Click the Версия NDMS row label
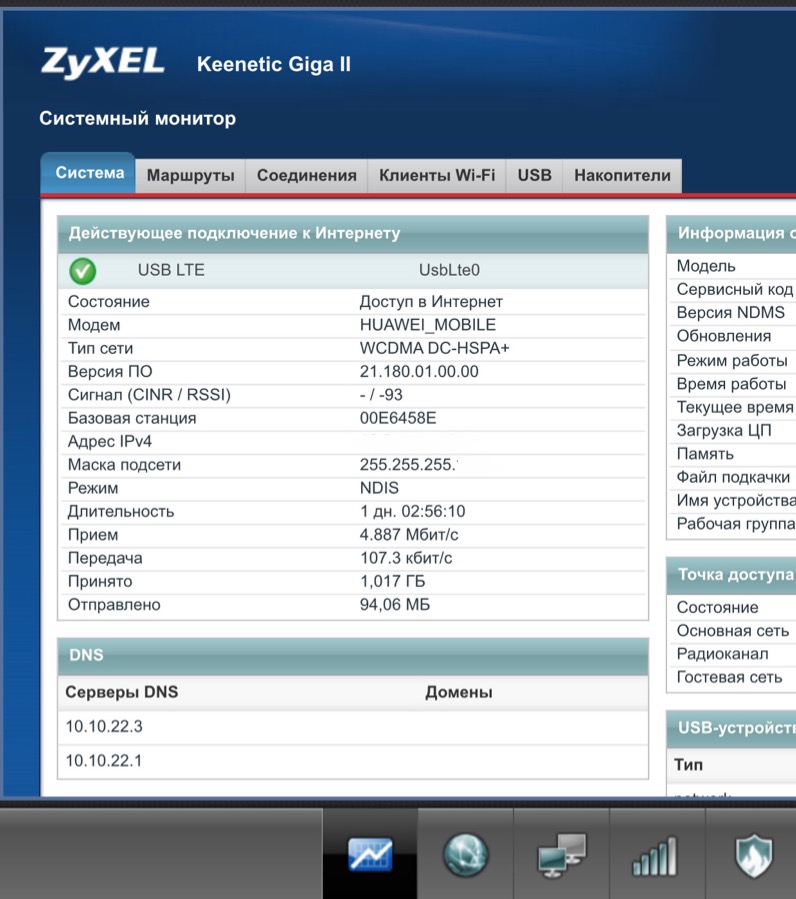 tap(731, 312)
